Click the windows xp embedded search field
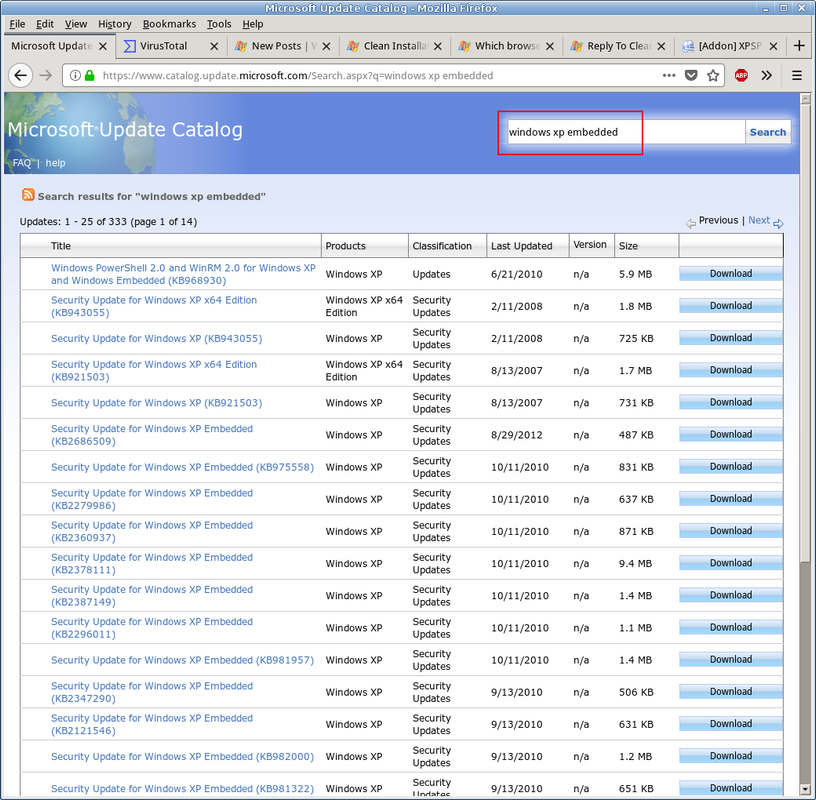This screenshot has width=816, height=800. point(626,132)
